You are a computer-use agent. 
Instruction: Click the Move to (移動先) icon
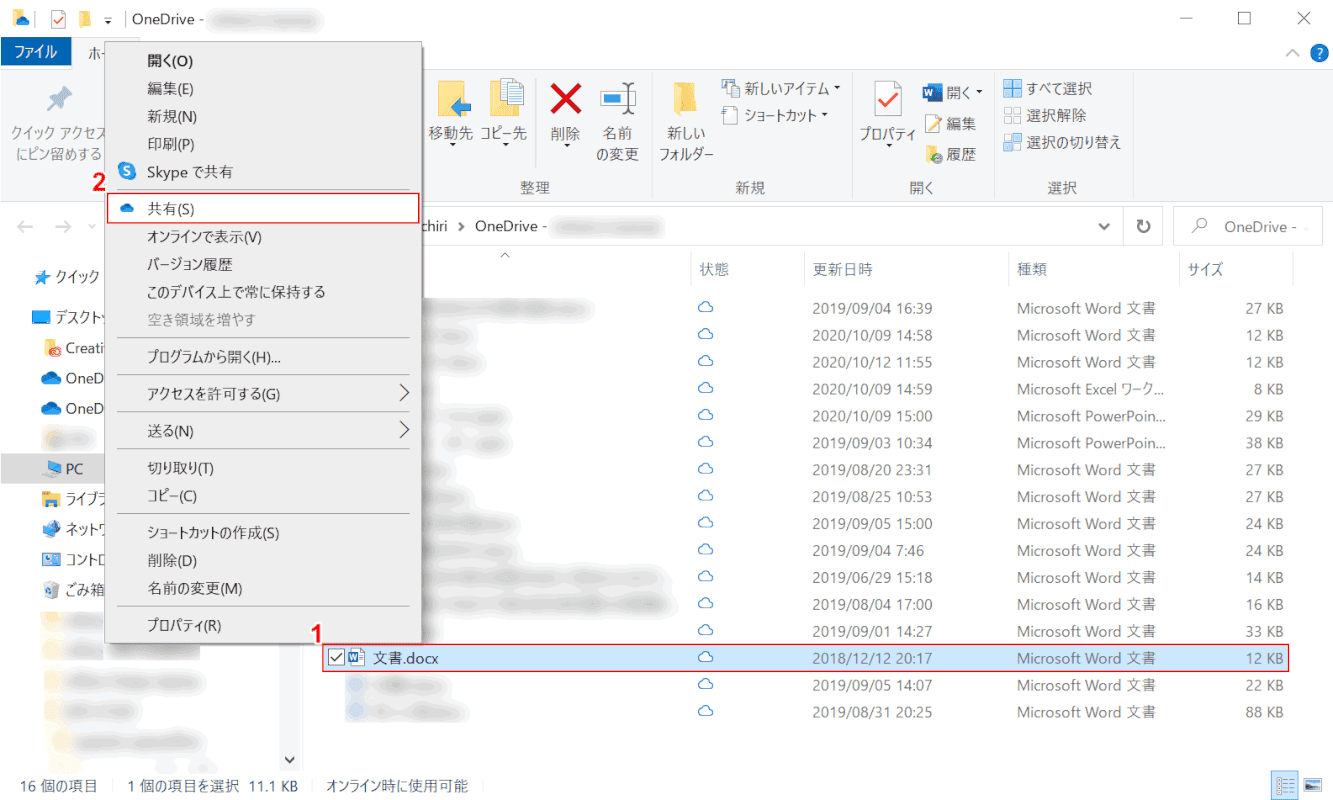pos(454,98)
